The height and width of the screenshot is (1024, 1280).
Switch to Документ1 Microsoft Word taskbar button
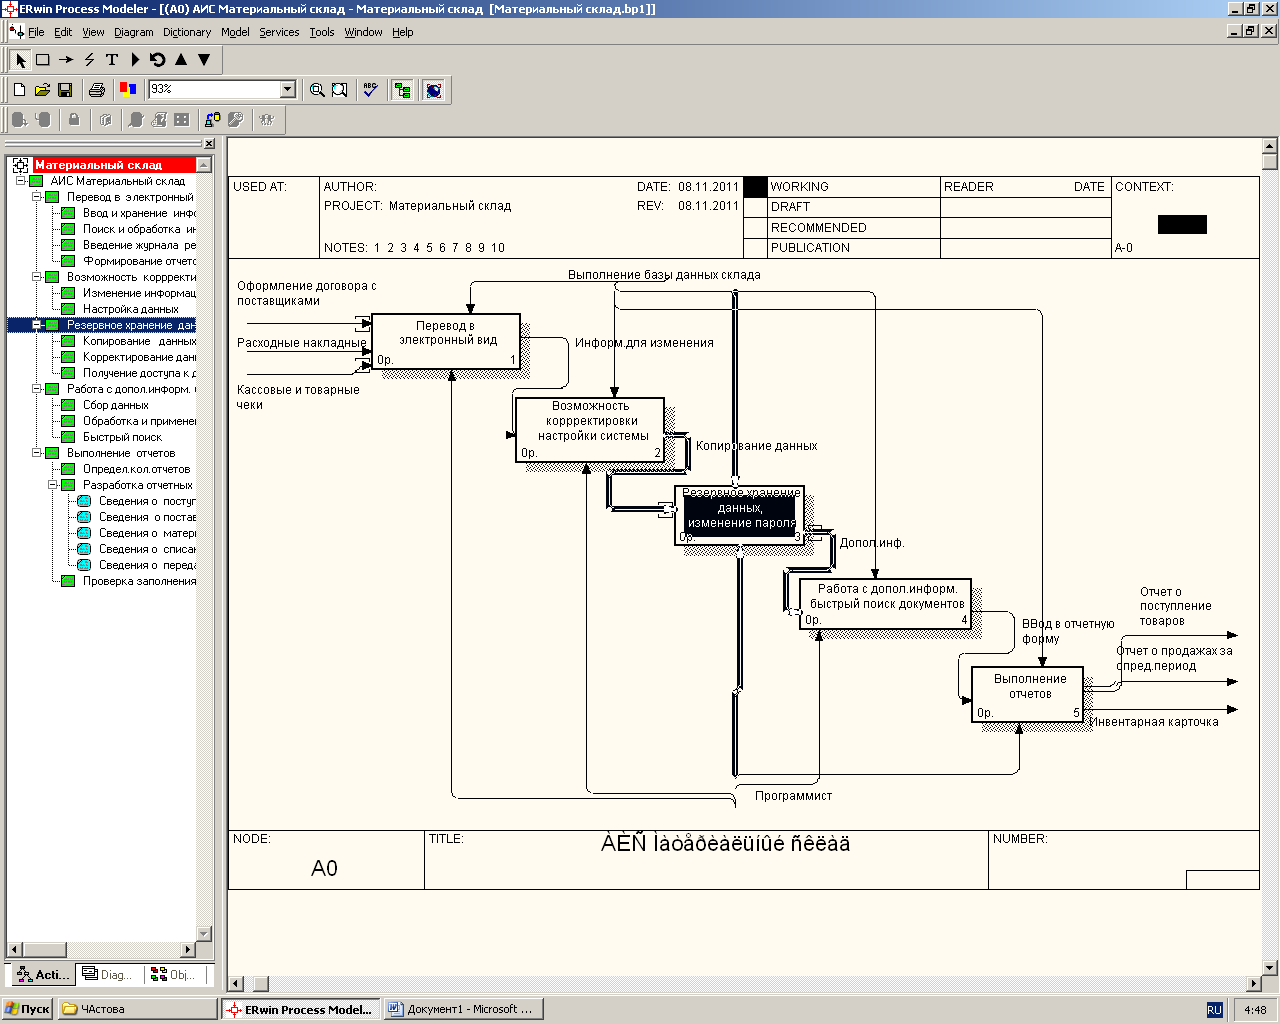[x=464, y=1009]
